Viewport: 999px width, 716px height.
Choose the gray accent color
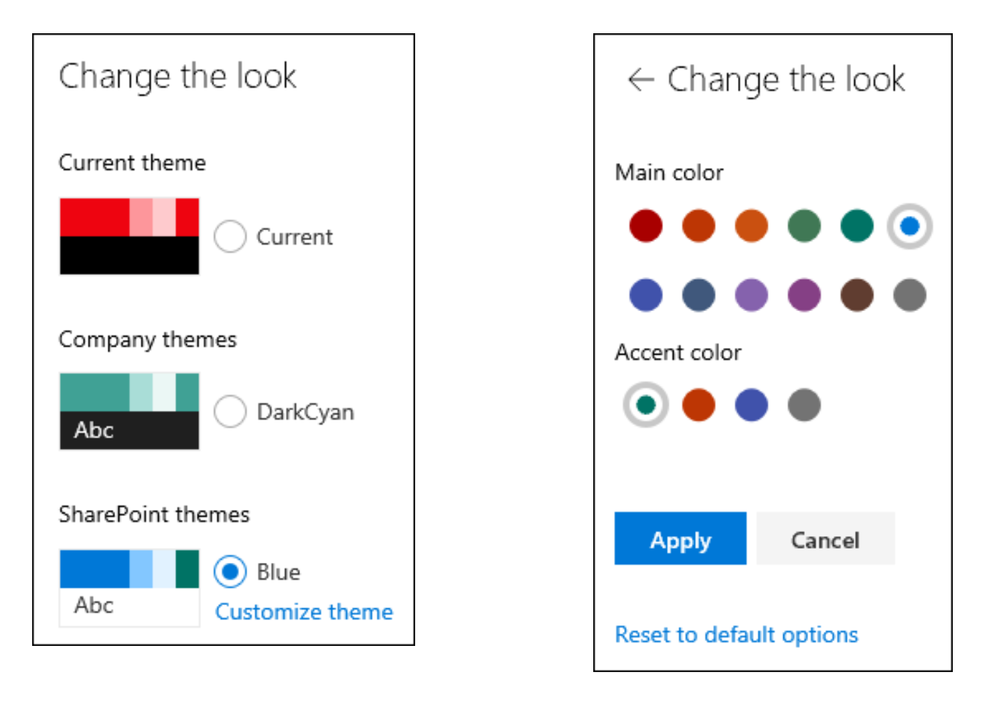click(x=804, y=405)
